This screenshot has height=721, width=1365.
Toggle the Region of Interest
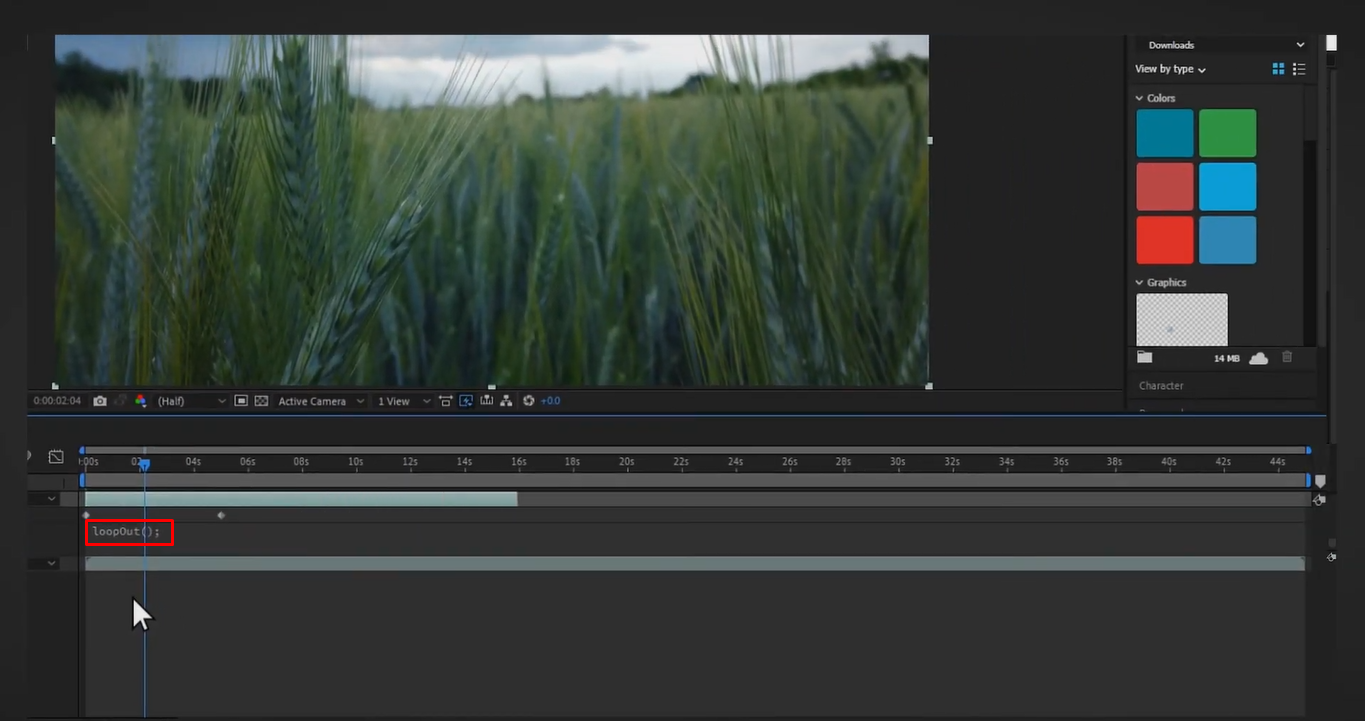click(242, 400)
